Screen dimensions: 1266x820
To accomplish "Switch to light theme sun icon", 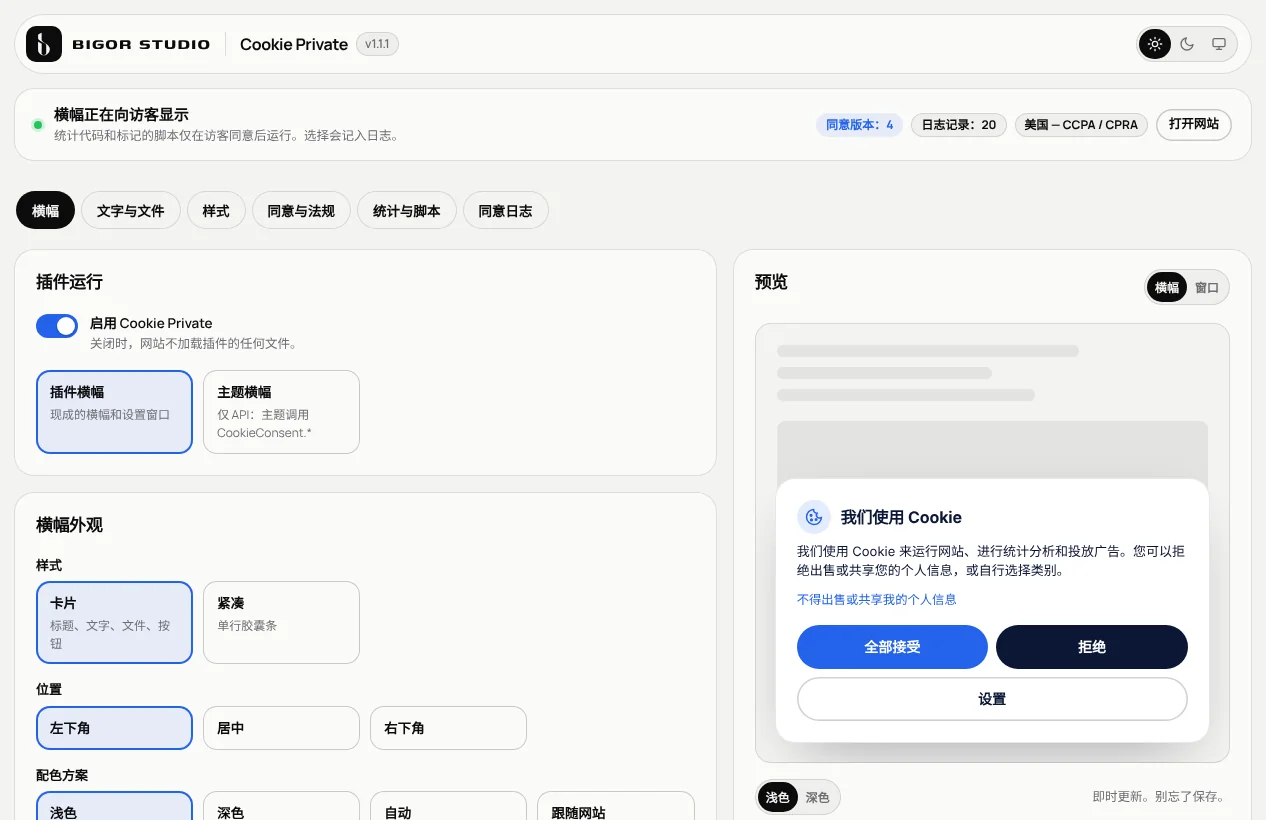I will pos(1155,44).
